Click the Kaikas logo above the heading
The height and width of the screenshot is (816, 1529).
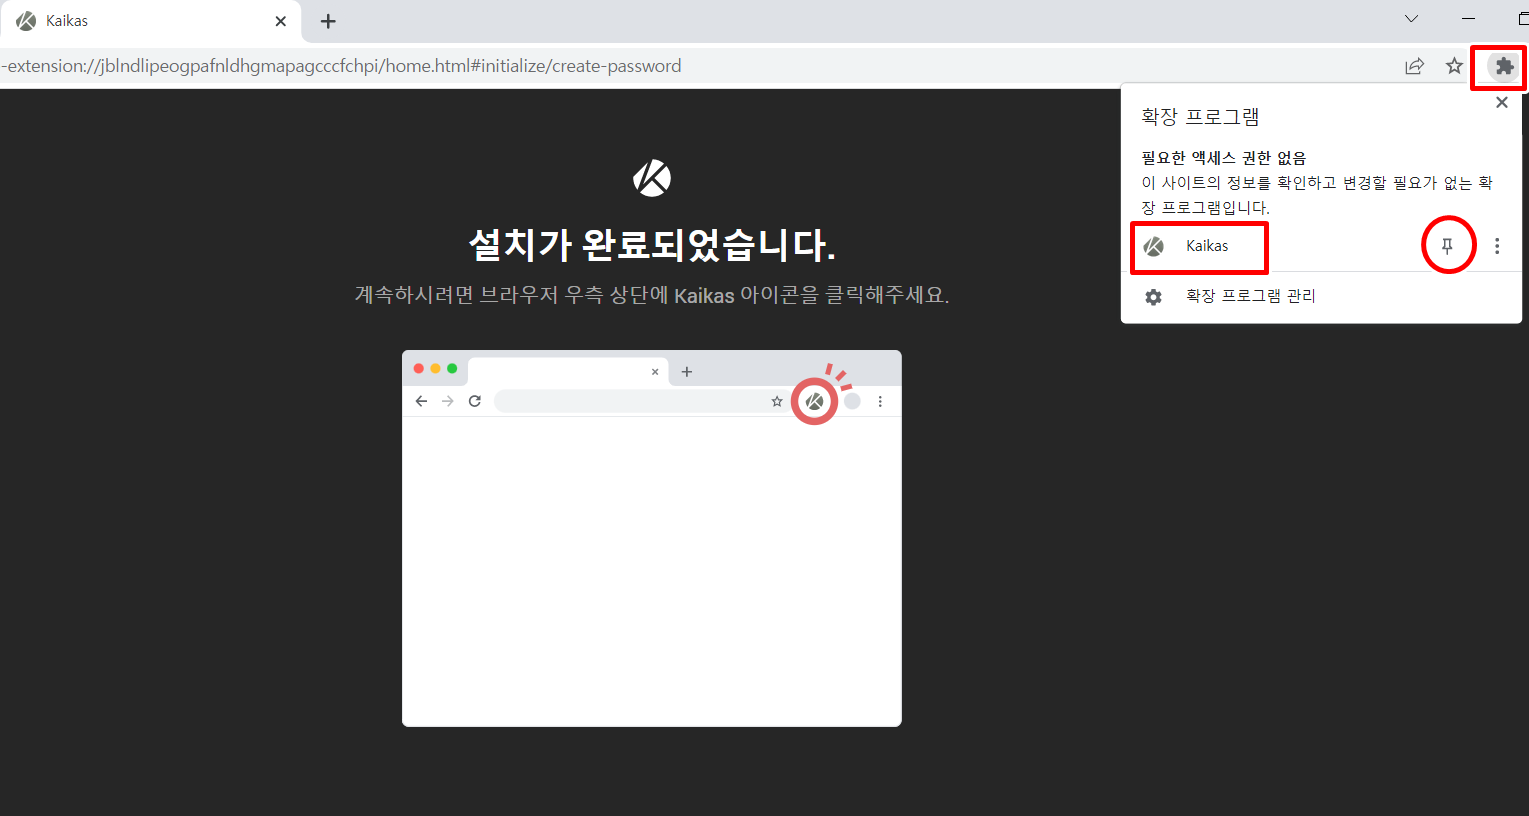pos(652,178)
